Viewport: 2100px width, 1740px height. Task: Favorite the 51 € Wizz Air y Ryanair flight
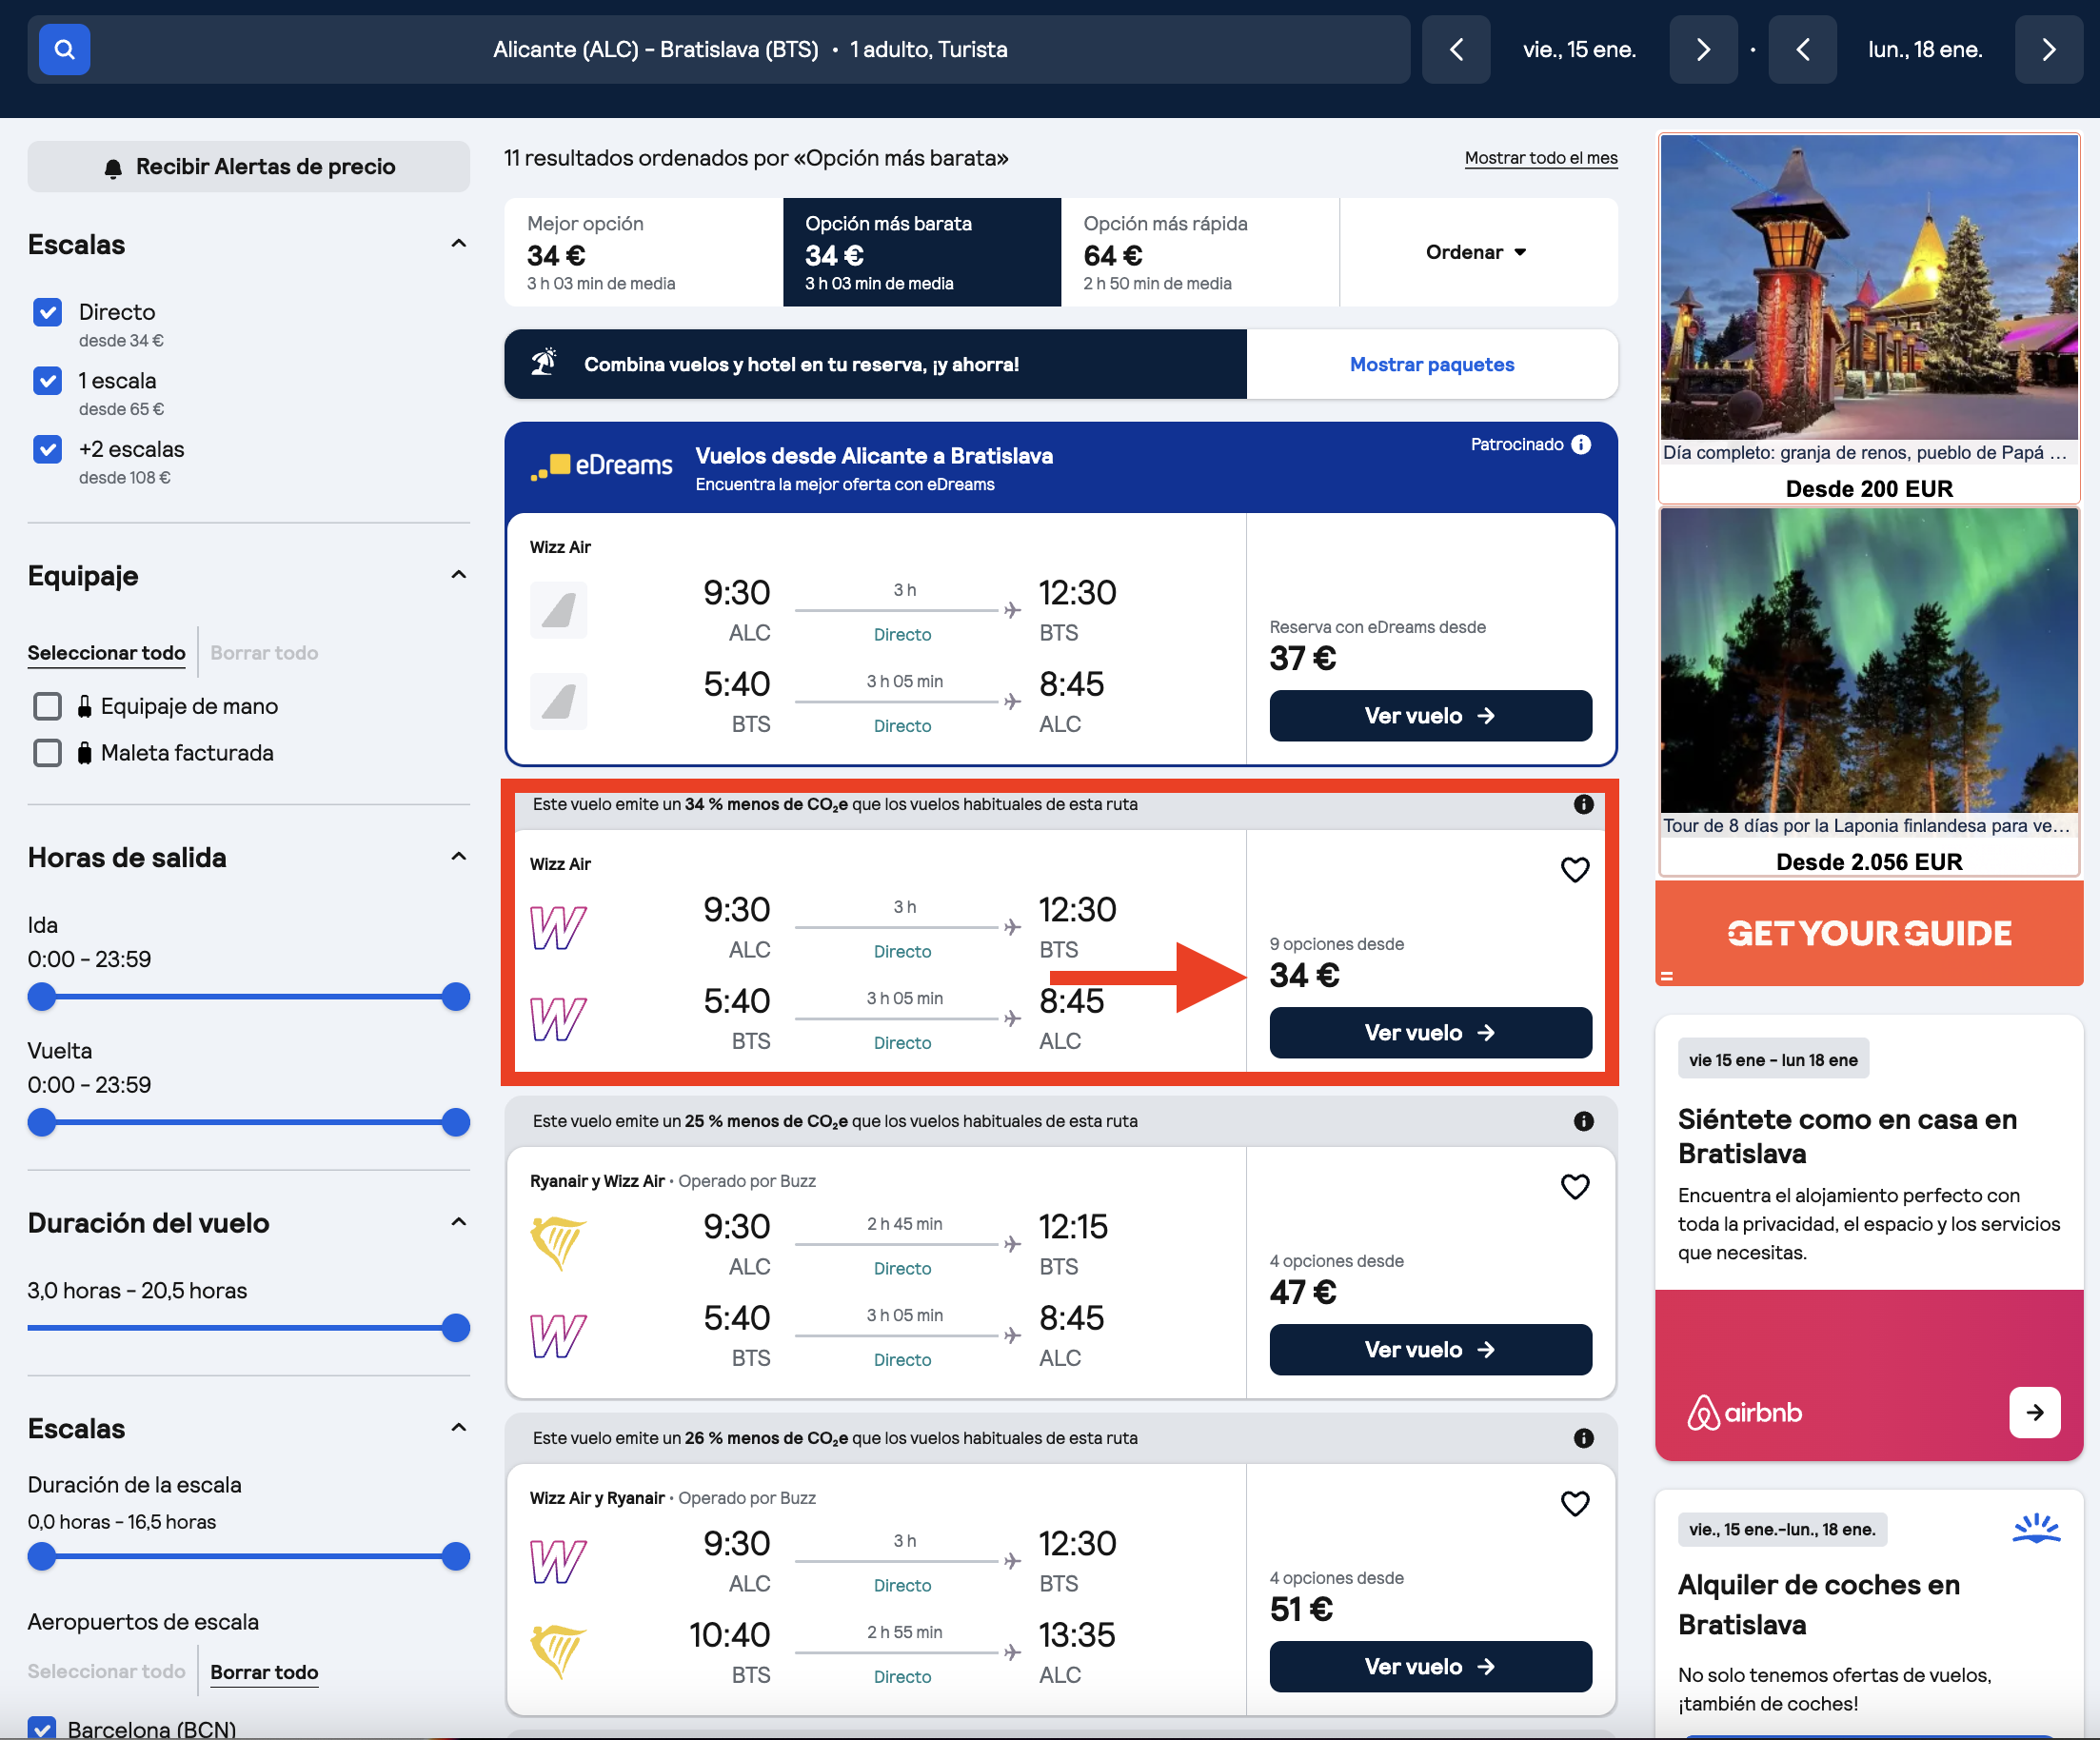tap(1575, 1504)
